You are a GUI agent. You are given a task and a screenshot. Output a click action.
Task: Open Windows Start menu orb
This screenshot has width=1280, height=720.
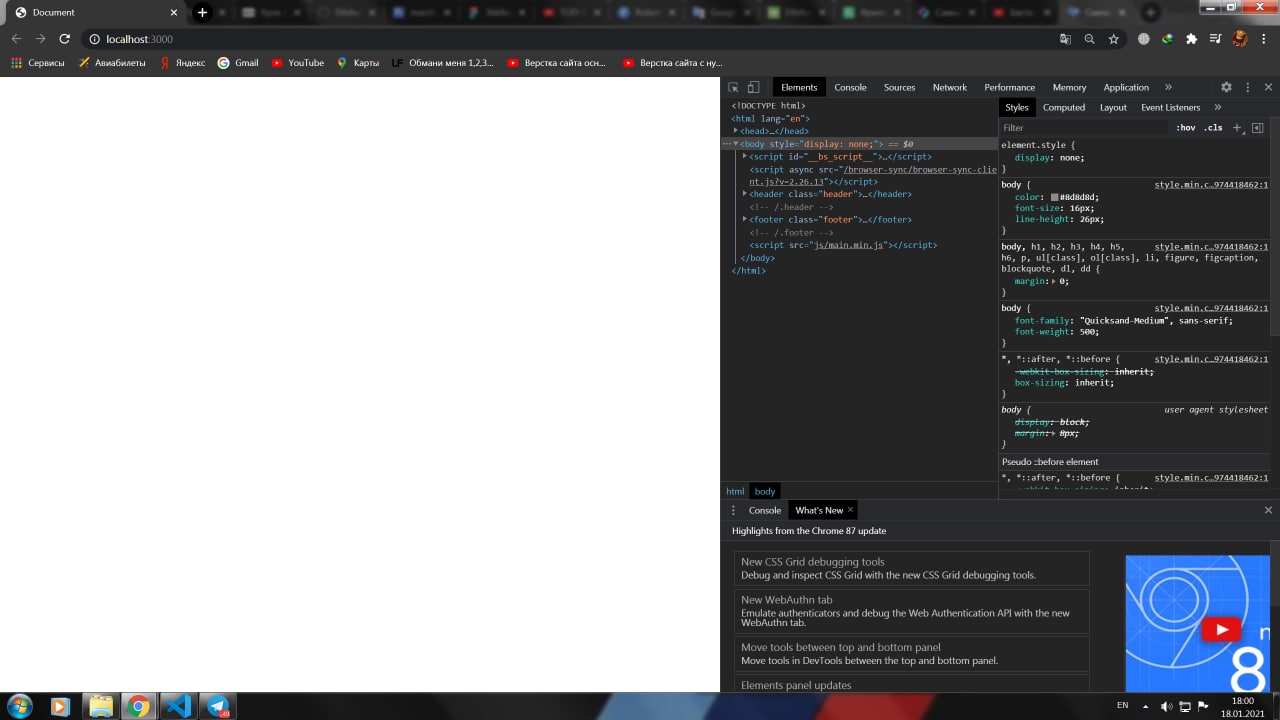pos(20,706)
